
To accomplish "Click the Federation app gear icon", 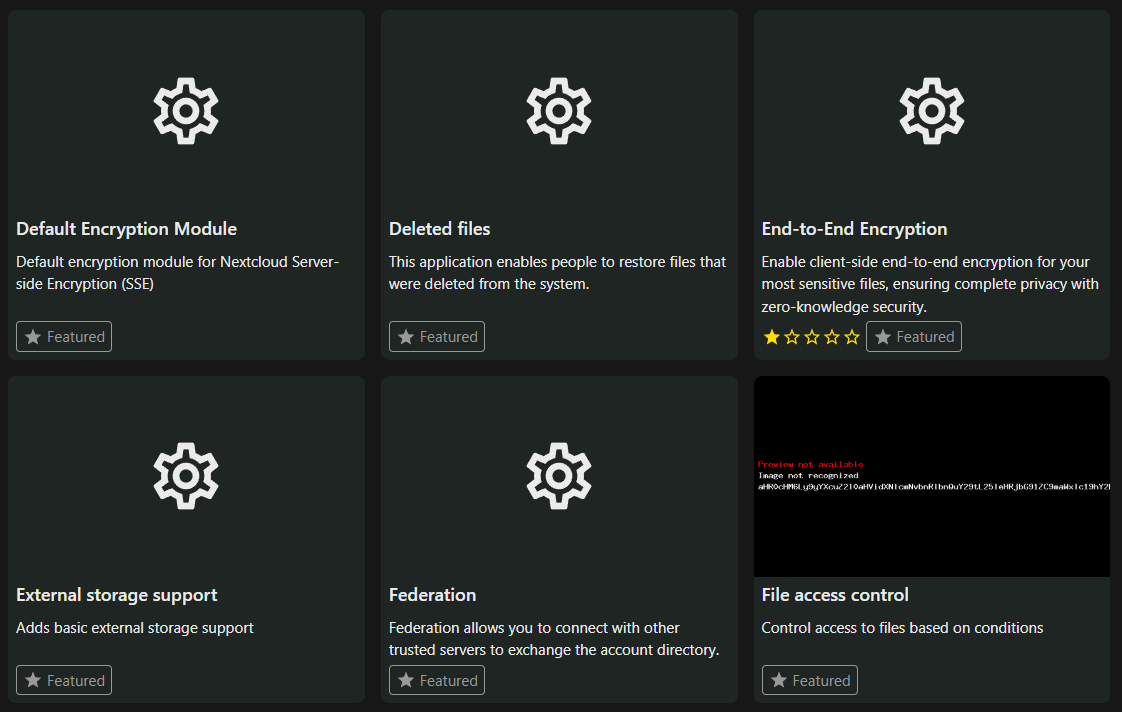I will (559, 476).
